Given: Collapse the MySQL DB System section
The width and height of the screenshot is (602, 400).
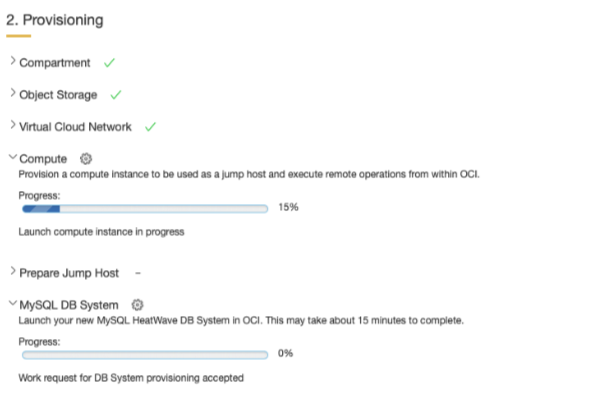Looking at the screenshot, I should tap(12, 304).
